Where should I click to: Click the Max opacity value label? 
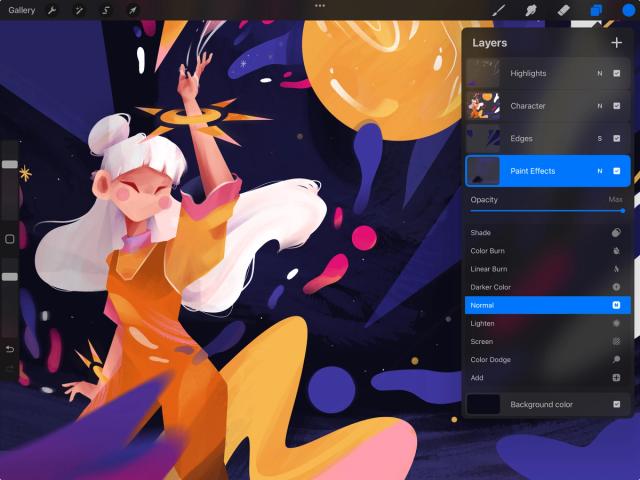point(615,200)
